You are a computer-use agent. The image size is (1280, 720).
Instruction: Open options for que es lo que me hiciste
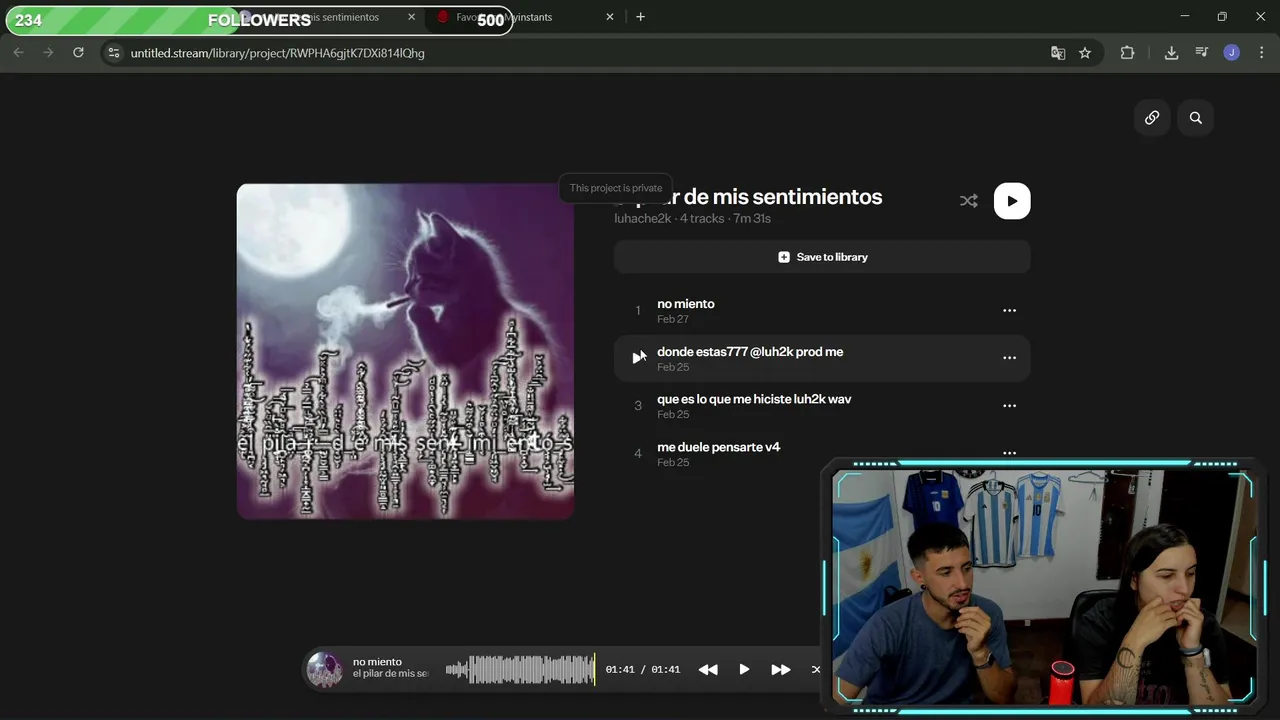point(1009,406)
